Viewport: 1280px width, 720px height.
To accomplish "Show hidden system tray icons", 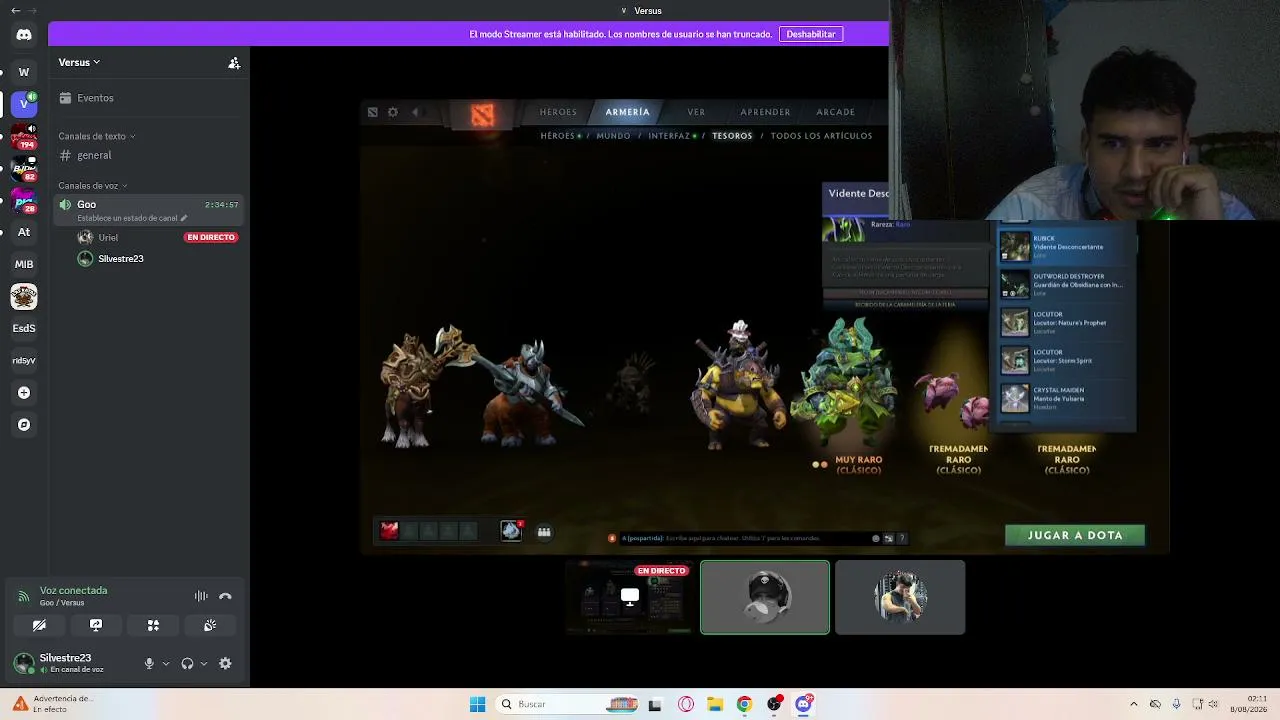I will point(1133,704).
